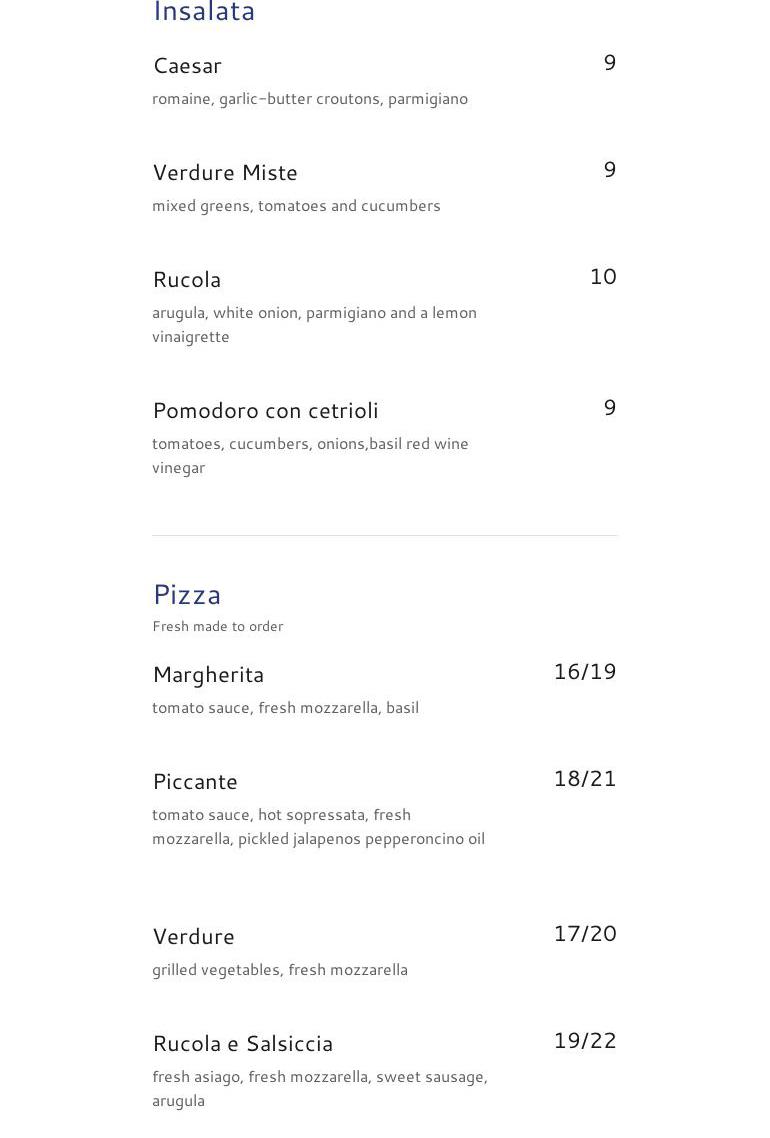The height and width of the screenshot is (1138, 770).
Task: Select the Caesar salad item name
Action: (187, 66)
